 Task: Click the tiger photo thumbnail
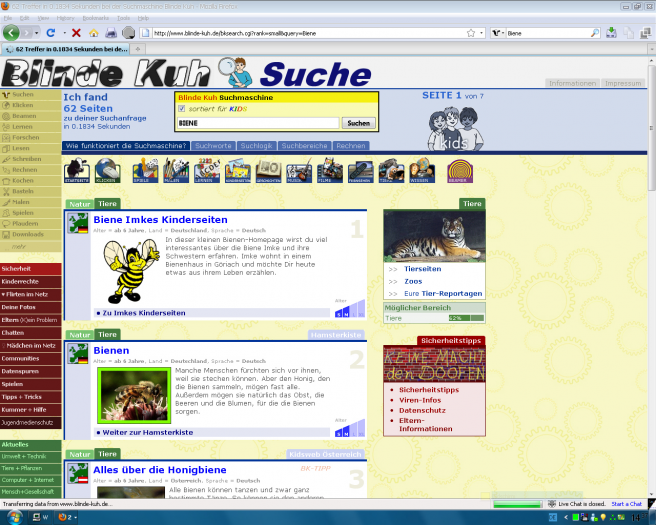pos(434,236)
